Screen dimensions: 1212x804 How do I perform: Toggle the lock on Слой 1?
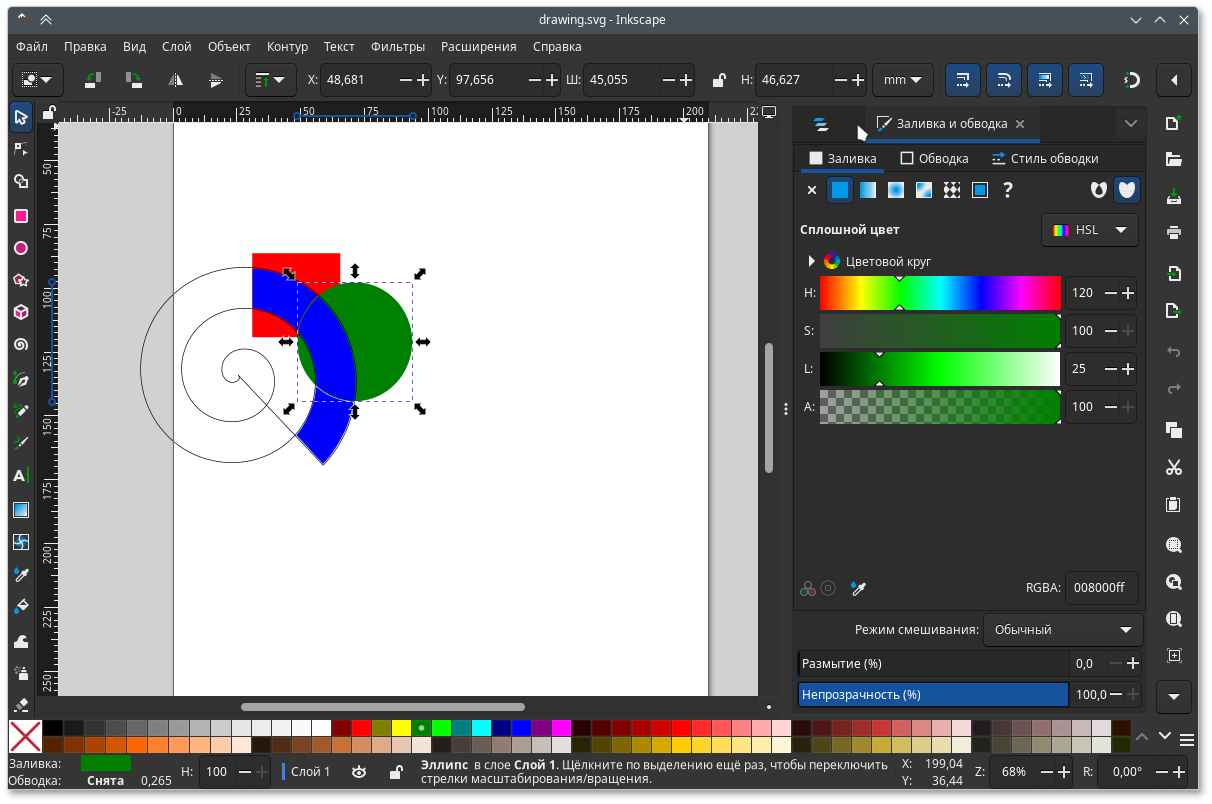click(x=396, y=771)
